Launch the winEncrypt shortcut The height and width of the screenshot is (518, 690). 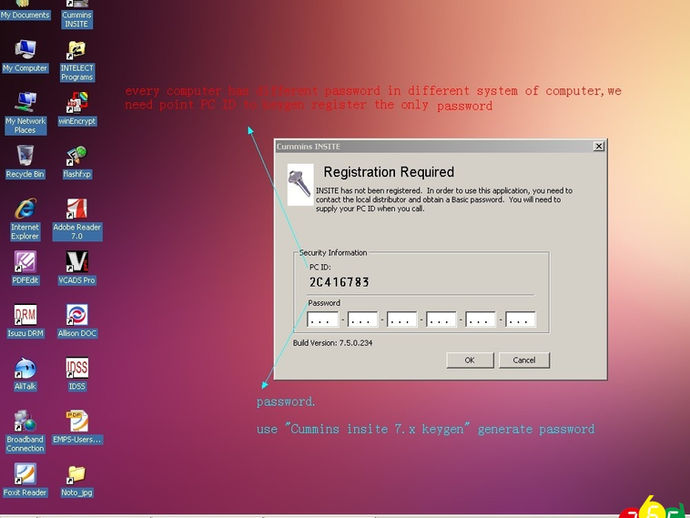[x=77, y=109]
